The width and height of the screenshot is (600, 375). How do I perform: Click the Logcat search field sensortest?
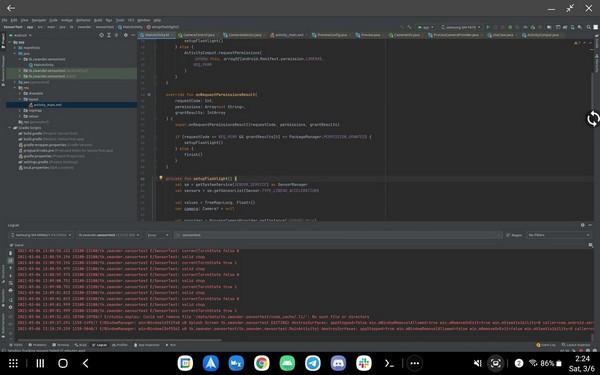point(338,235)
